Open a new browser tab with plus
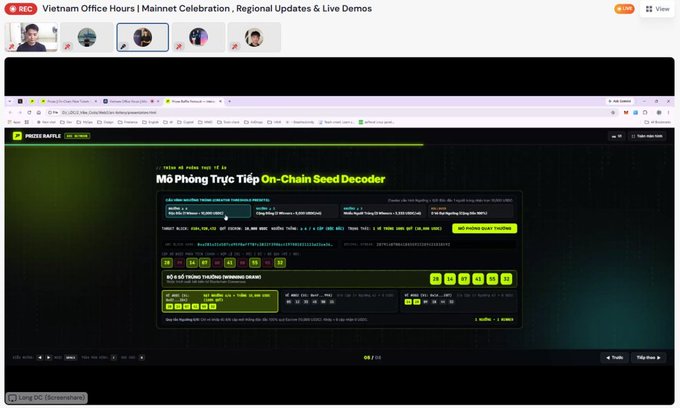Viewport: 680px width, 408px height. 229,101
